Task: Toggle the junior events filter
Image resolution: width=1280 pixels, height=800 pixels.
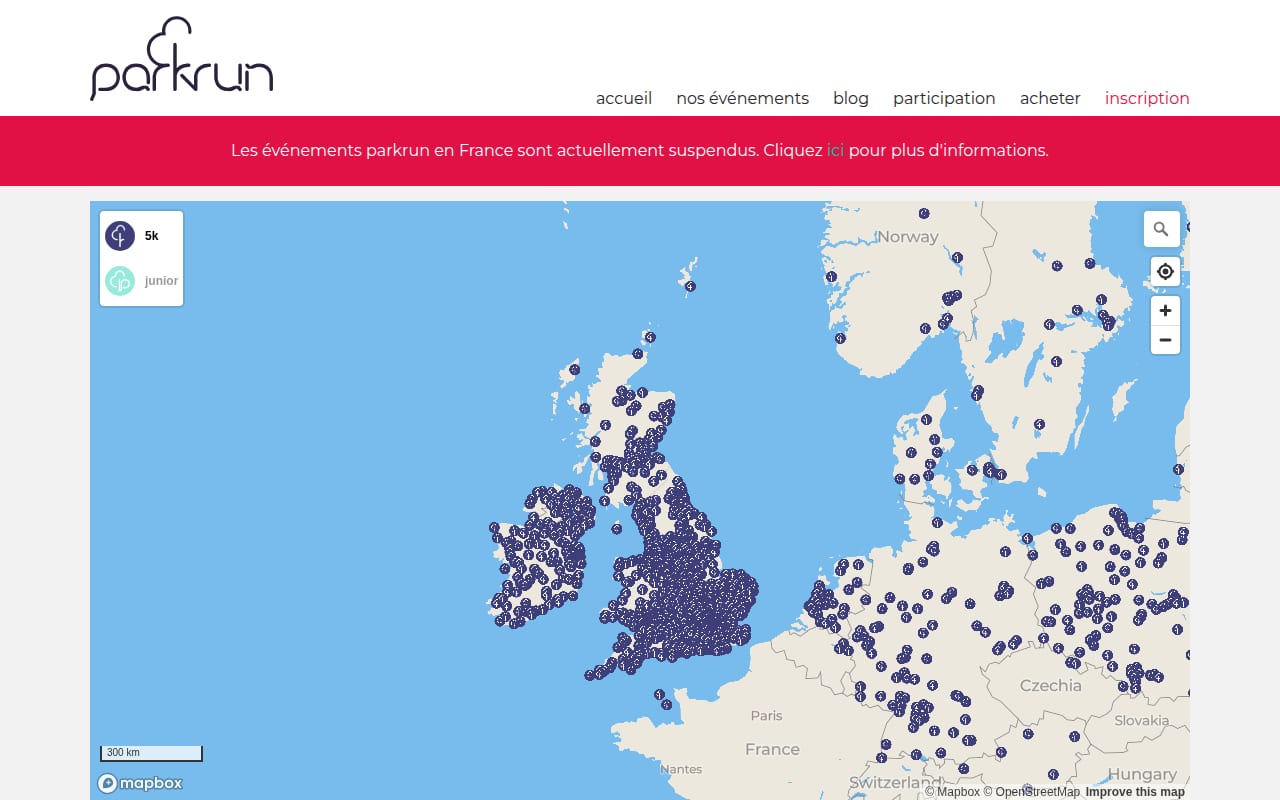Action: [141, 281]
